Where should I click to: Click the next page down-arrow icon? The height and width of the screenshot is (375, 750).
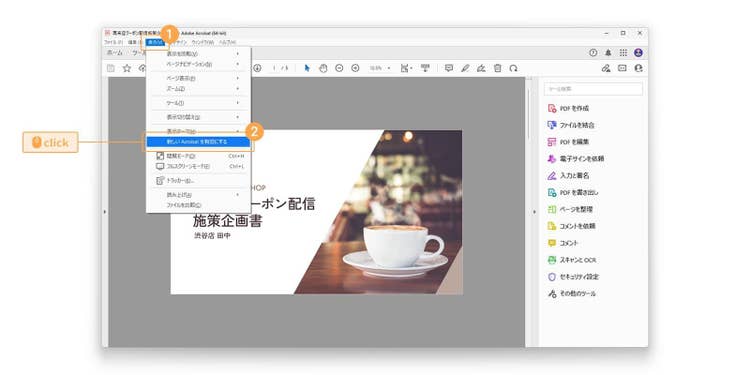click(257, 68)
